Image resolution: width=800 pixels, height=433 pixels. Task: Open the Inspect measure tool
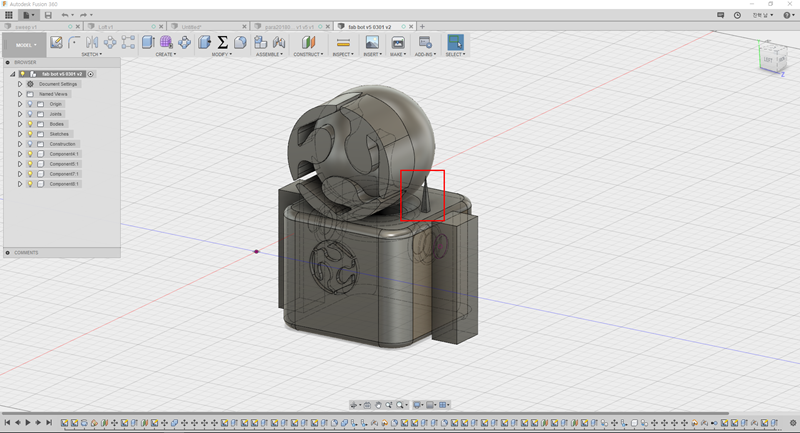pos(343,42)
